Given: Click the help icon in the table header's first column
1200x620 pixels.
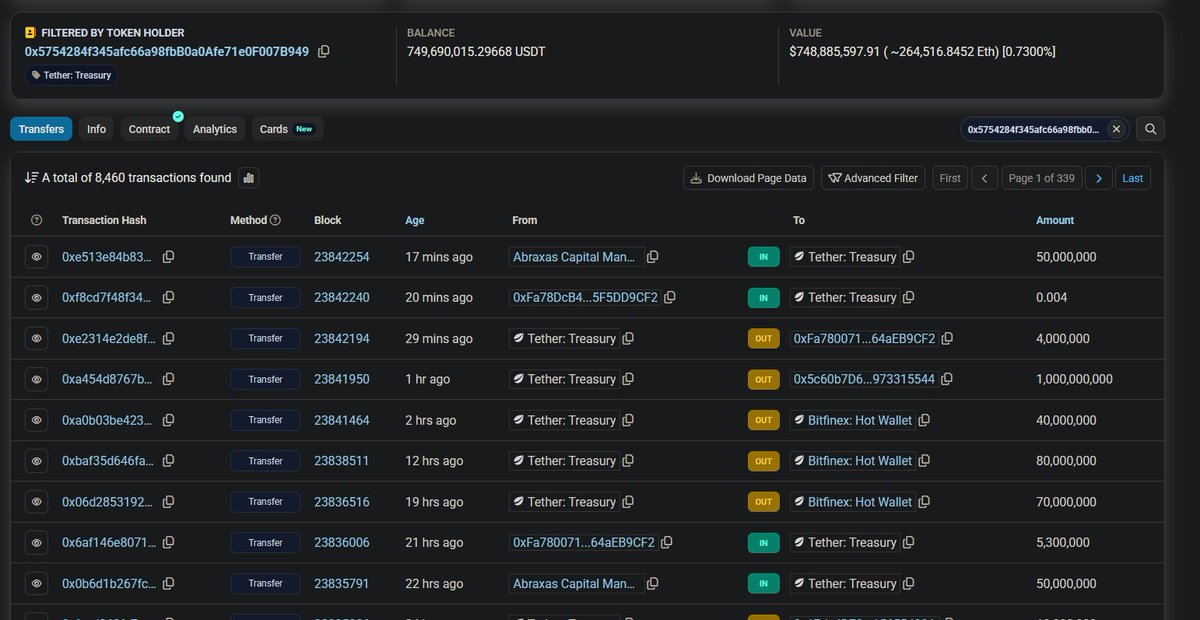Looking at the screenshot, I should (x=37, y=220).
